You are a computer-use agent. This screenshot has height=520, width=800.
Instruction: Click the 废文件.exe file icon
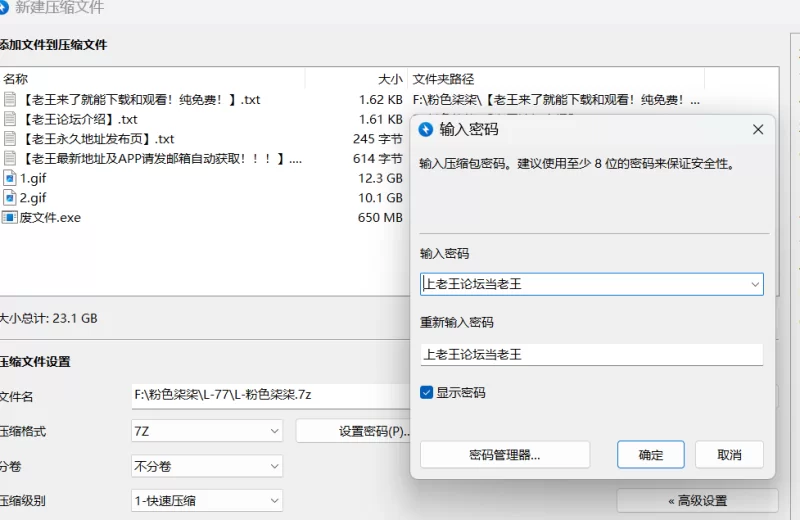[x=10, y=217]
